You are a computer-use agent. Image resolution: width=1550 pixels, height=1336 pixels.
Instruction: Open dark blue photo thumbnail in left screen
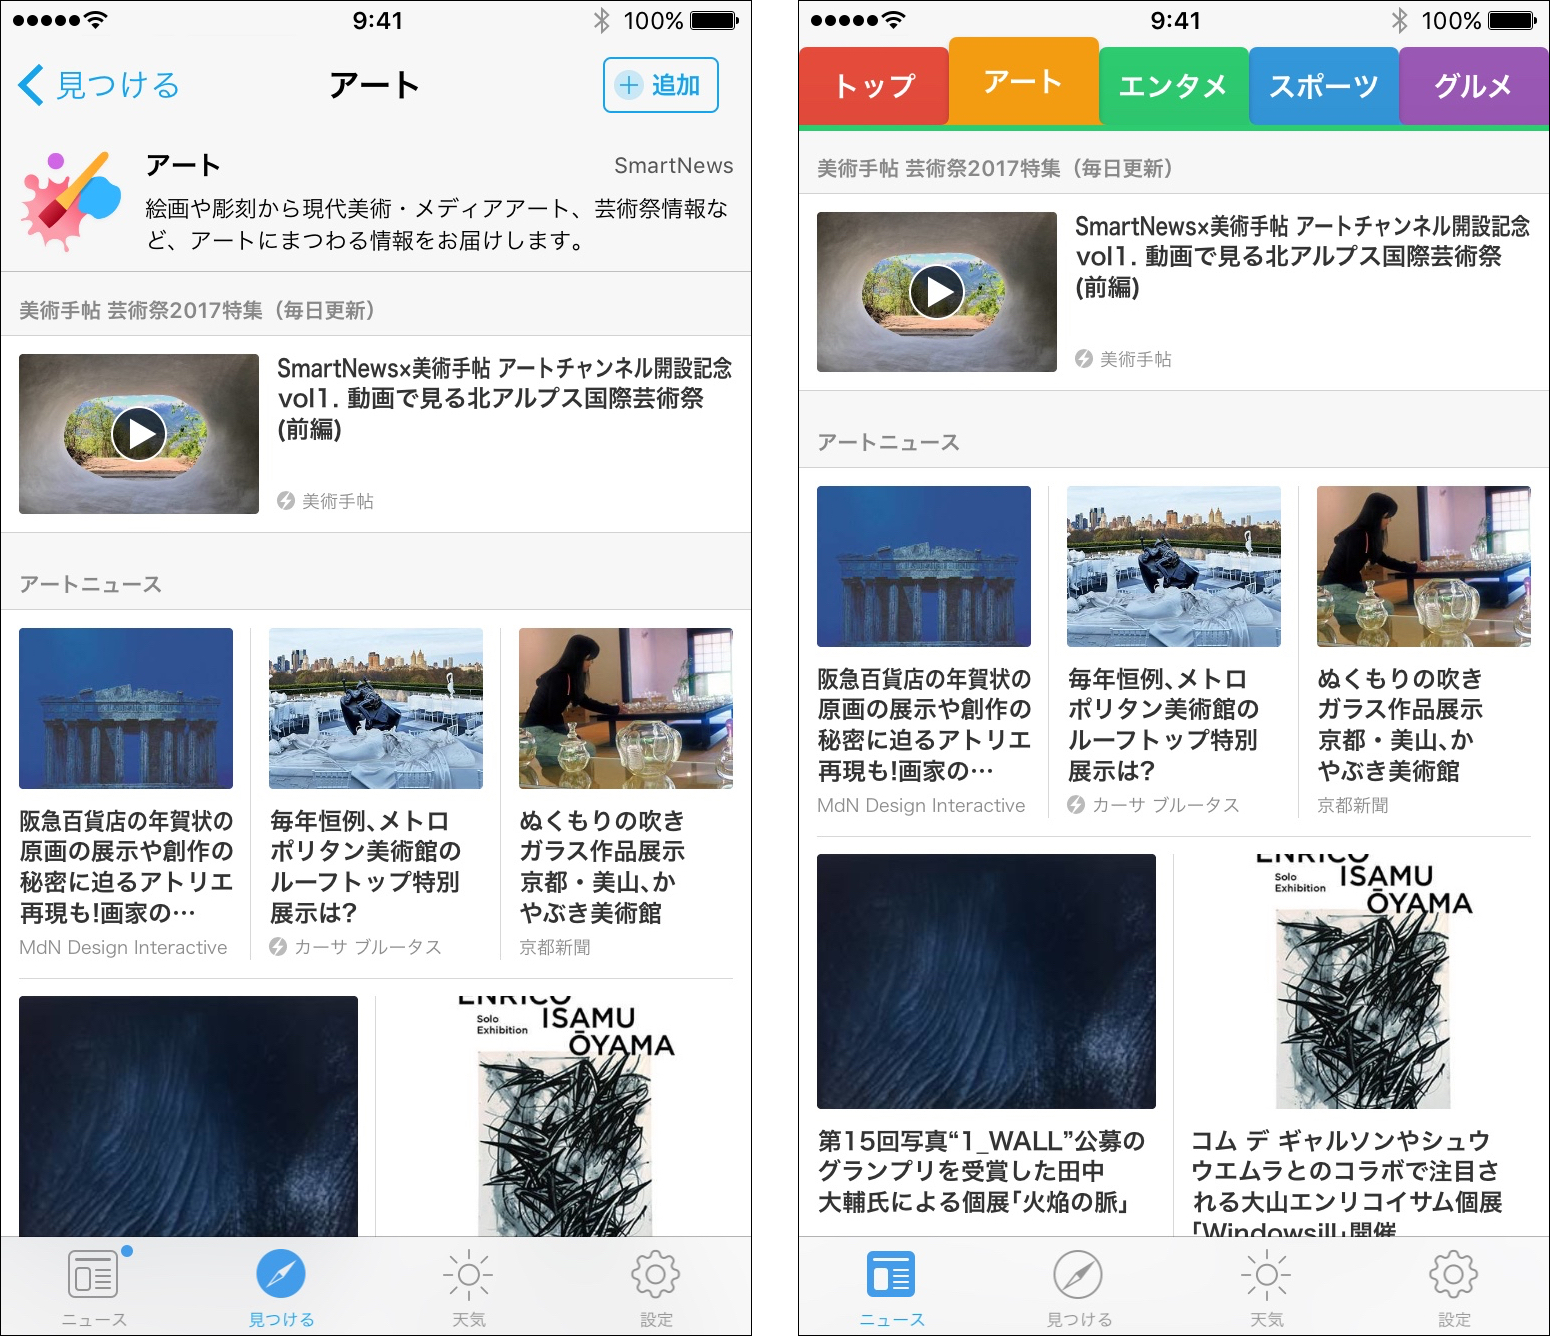[x=188, y=1116]
